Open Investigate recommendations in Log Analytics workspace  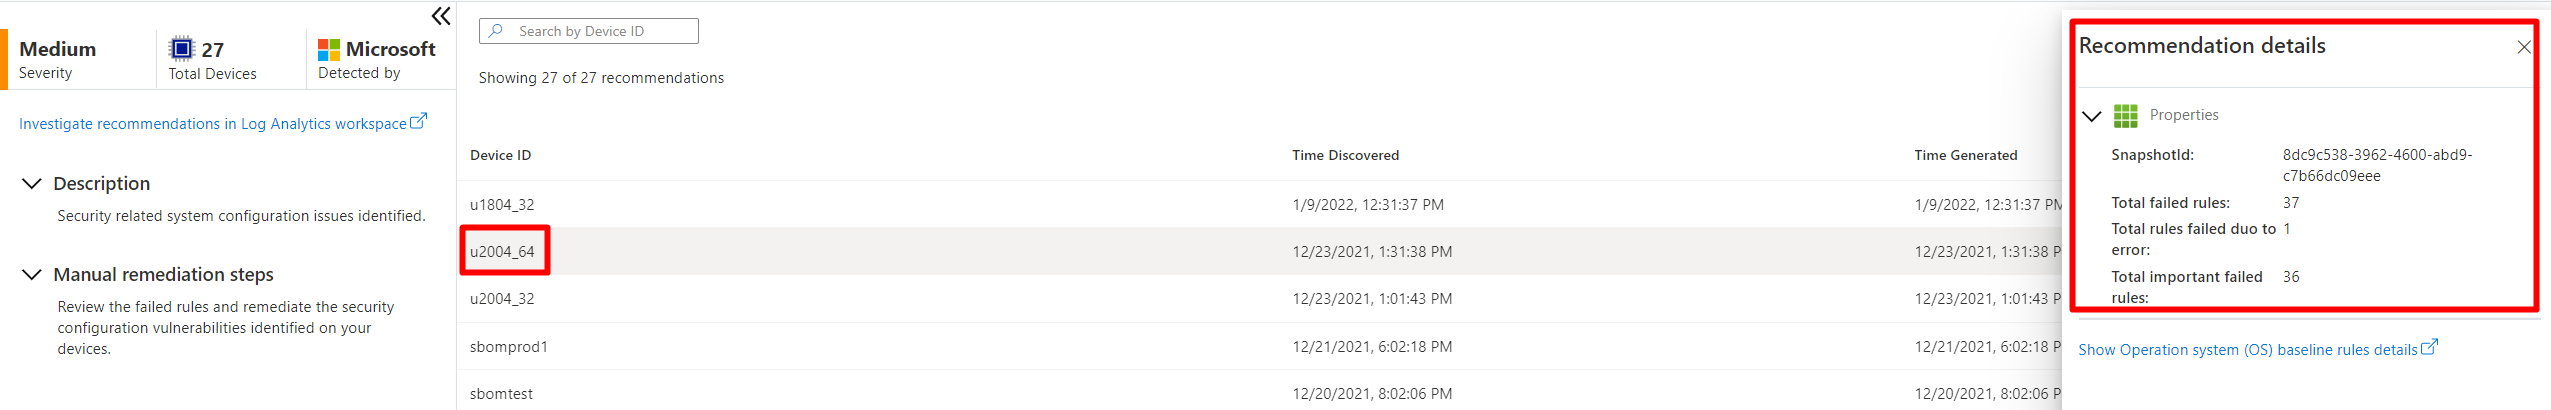coord(213,124)
